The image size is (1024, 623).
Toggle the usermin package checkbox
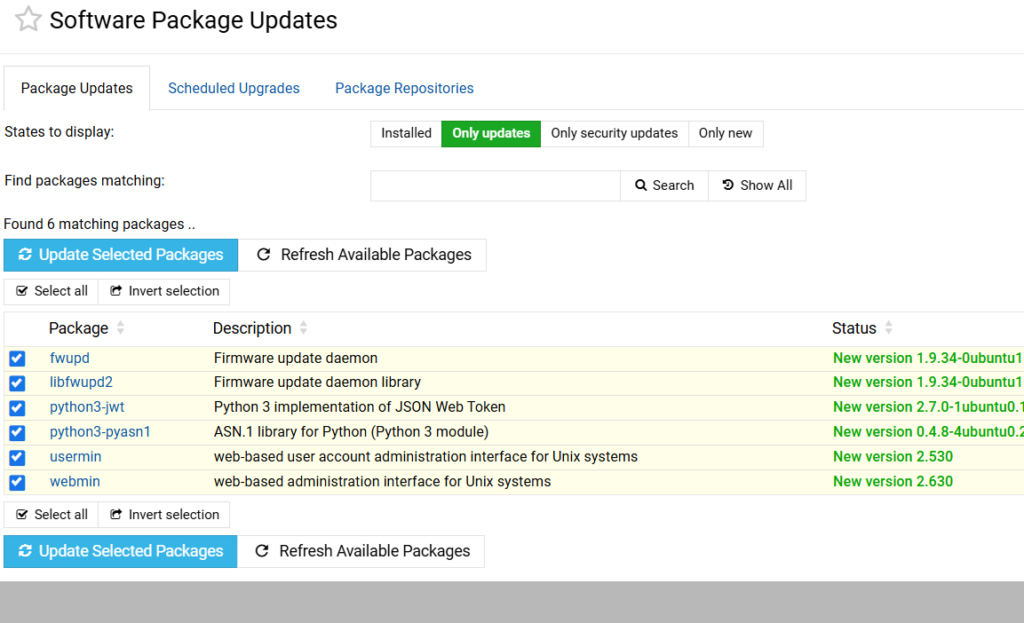[17, 457]
